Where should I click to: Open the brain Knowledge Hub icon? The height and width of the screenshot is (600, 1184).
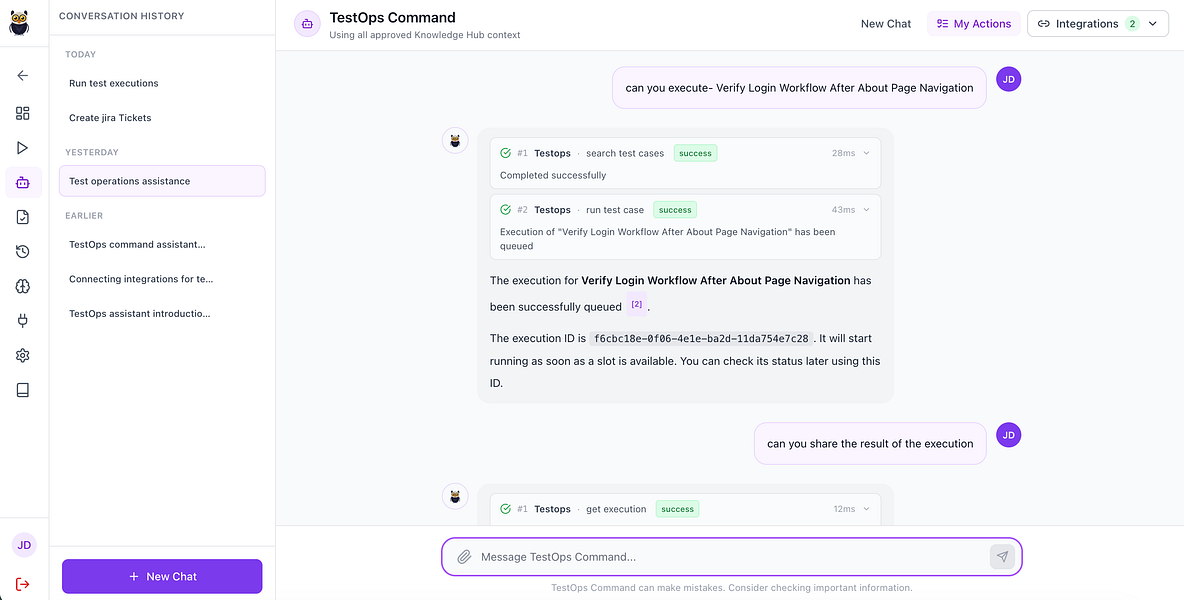point(23,286)
